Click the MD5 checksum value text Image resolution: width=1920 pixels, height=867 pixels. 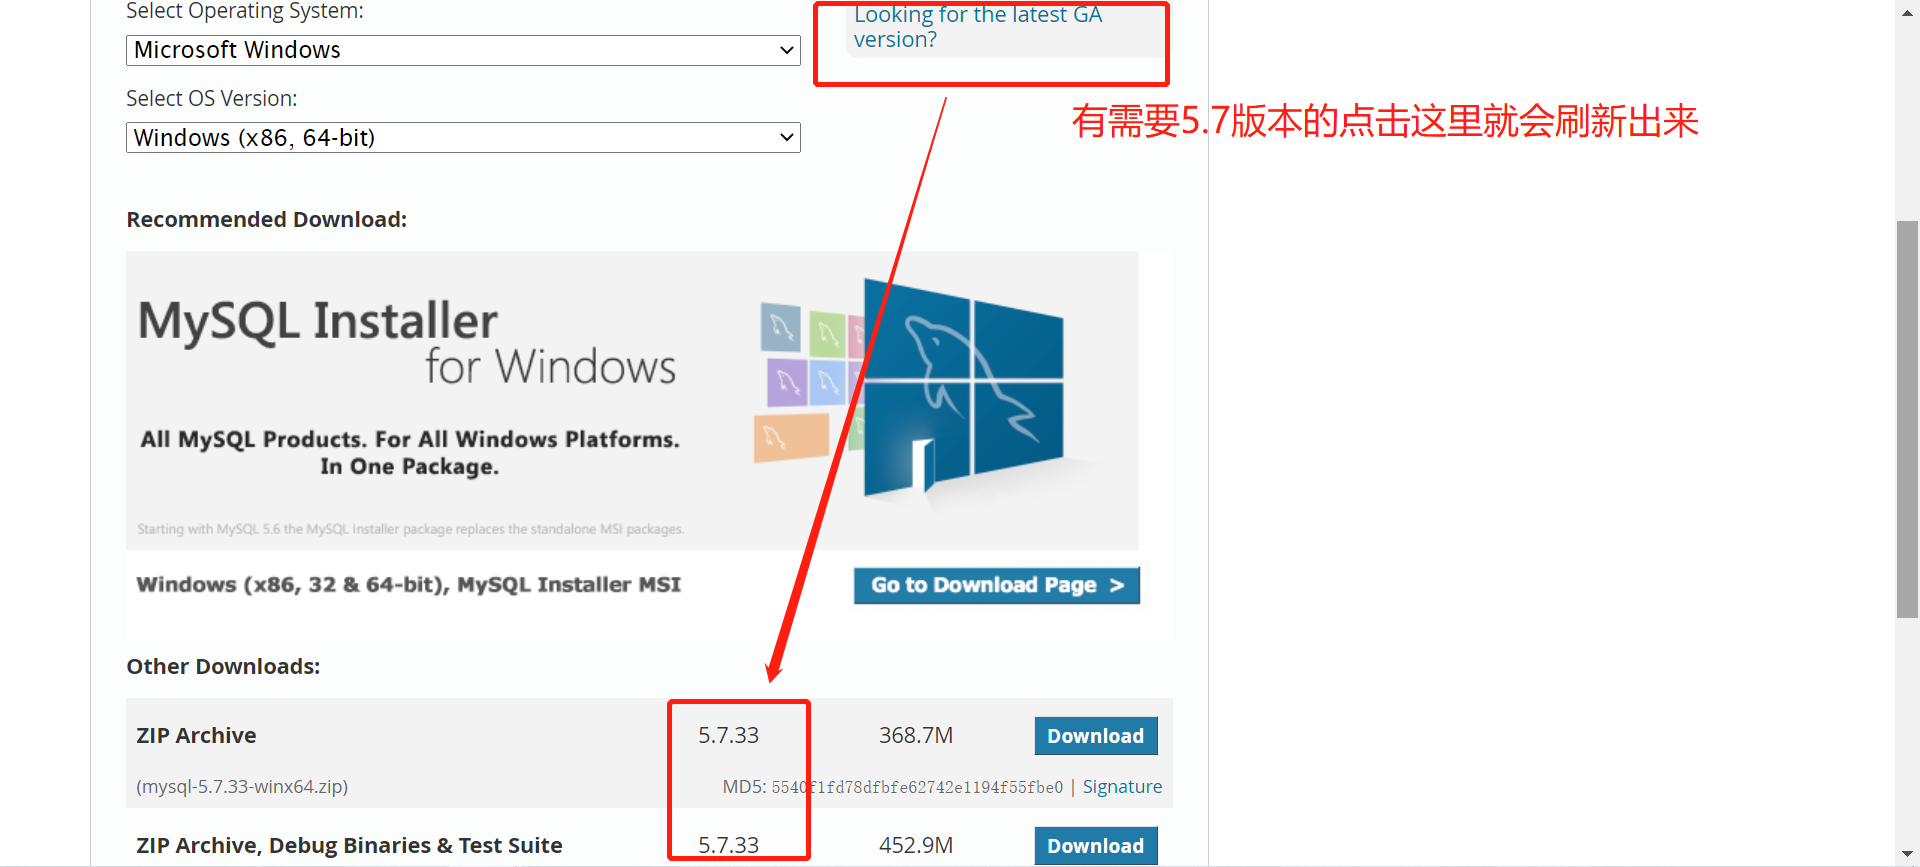click(x=917, y=788)
